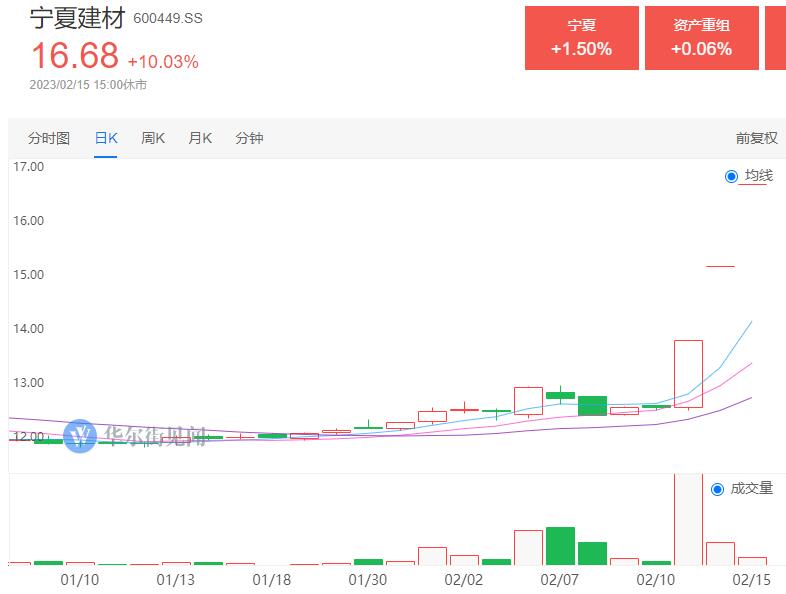The height and width of the screenshot is (594, 786).
Task: Click the 16.00 price axis label
Action: tap(28, 221)
